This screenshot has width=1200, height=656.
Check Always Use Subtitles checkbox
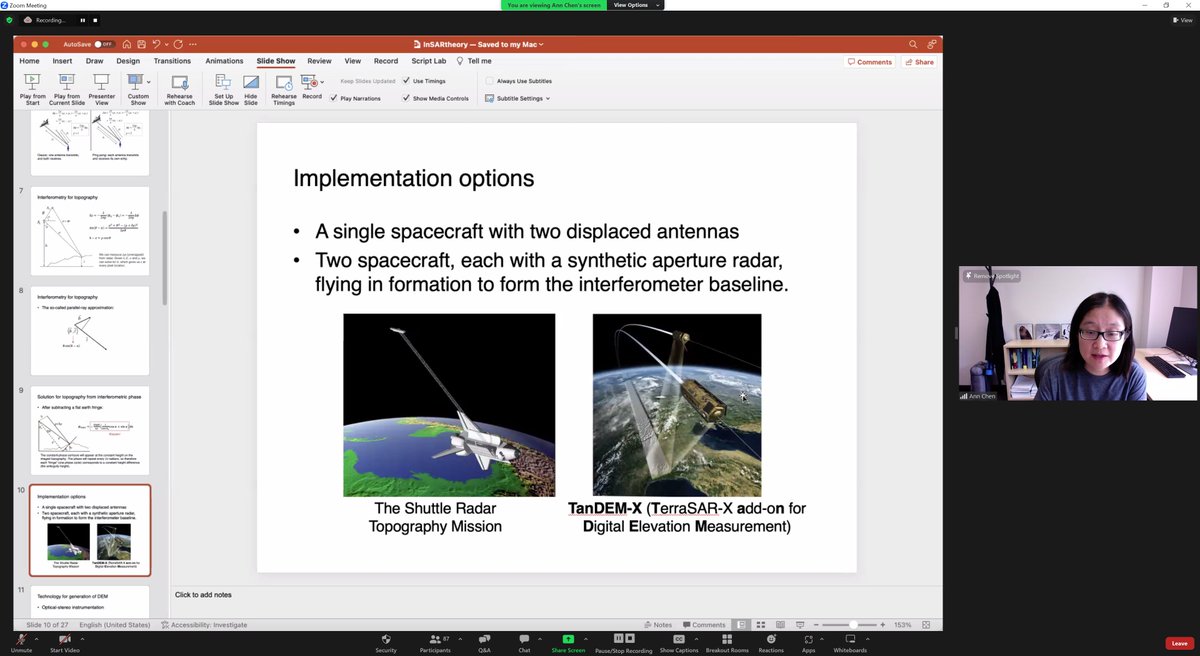[489, 81]
